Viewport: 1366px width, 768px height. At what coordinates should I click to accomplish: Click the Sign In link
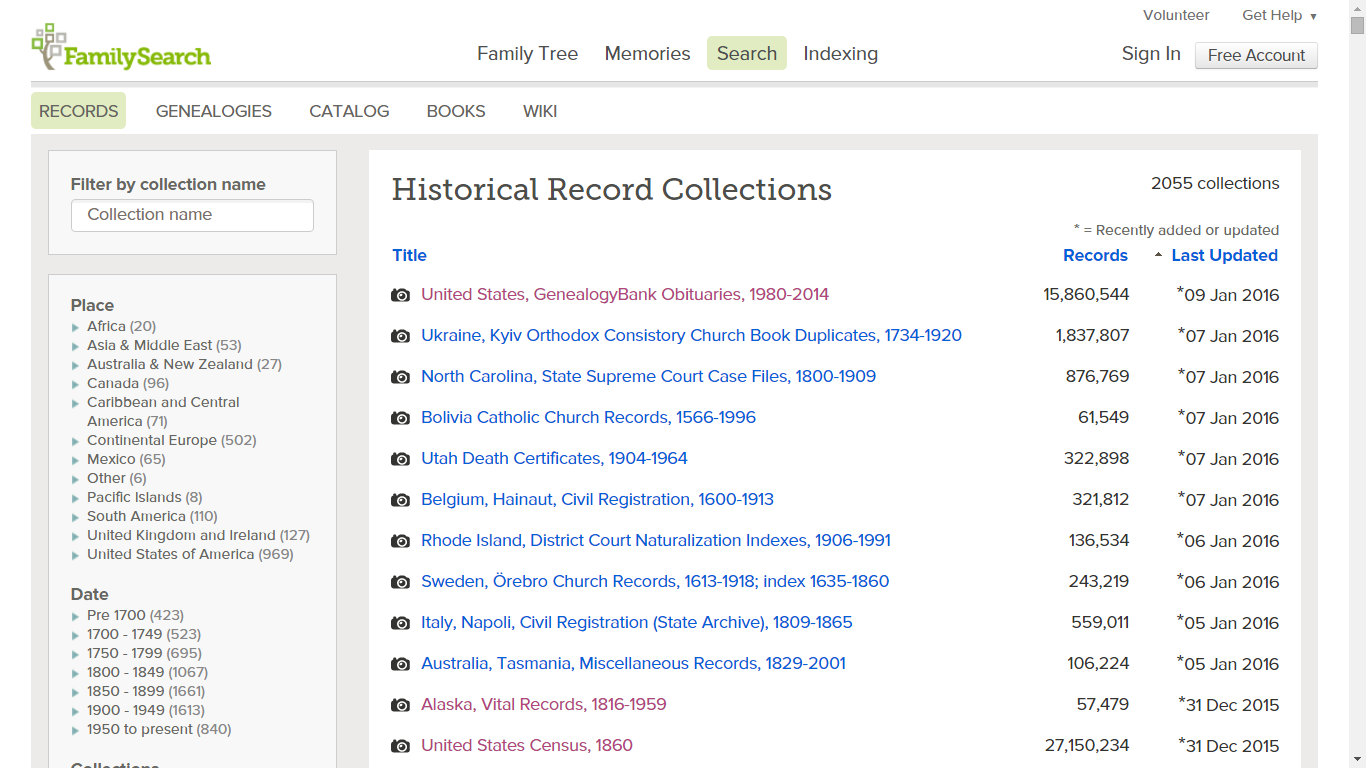[x=1151, y=54]
